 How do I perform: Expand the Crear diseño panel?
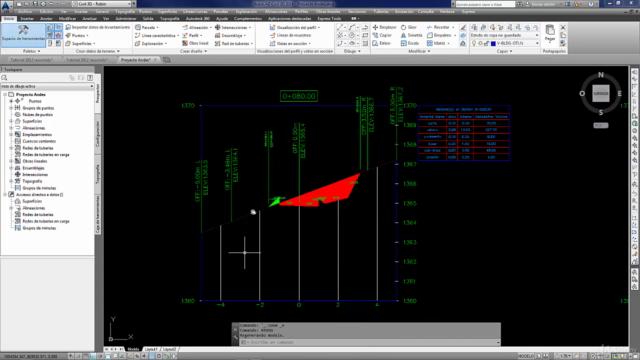pos(193,51)
